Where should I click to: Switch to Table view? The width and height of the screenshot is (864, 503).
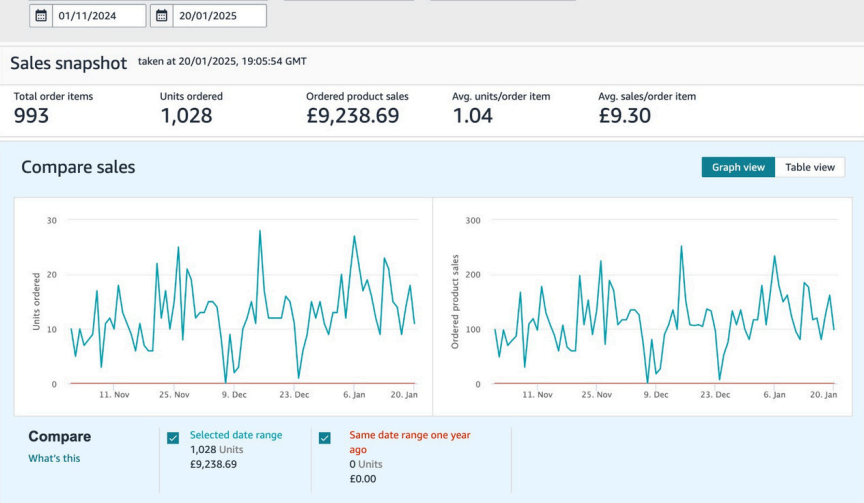point(810,167)
